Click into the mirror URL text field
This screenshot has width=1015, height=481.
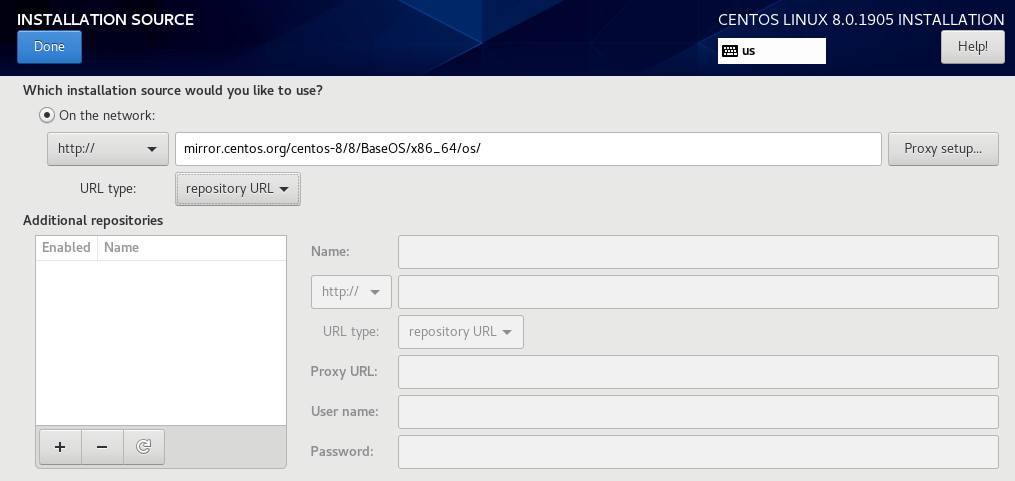tap(527, 149)
